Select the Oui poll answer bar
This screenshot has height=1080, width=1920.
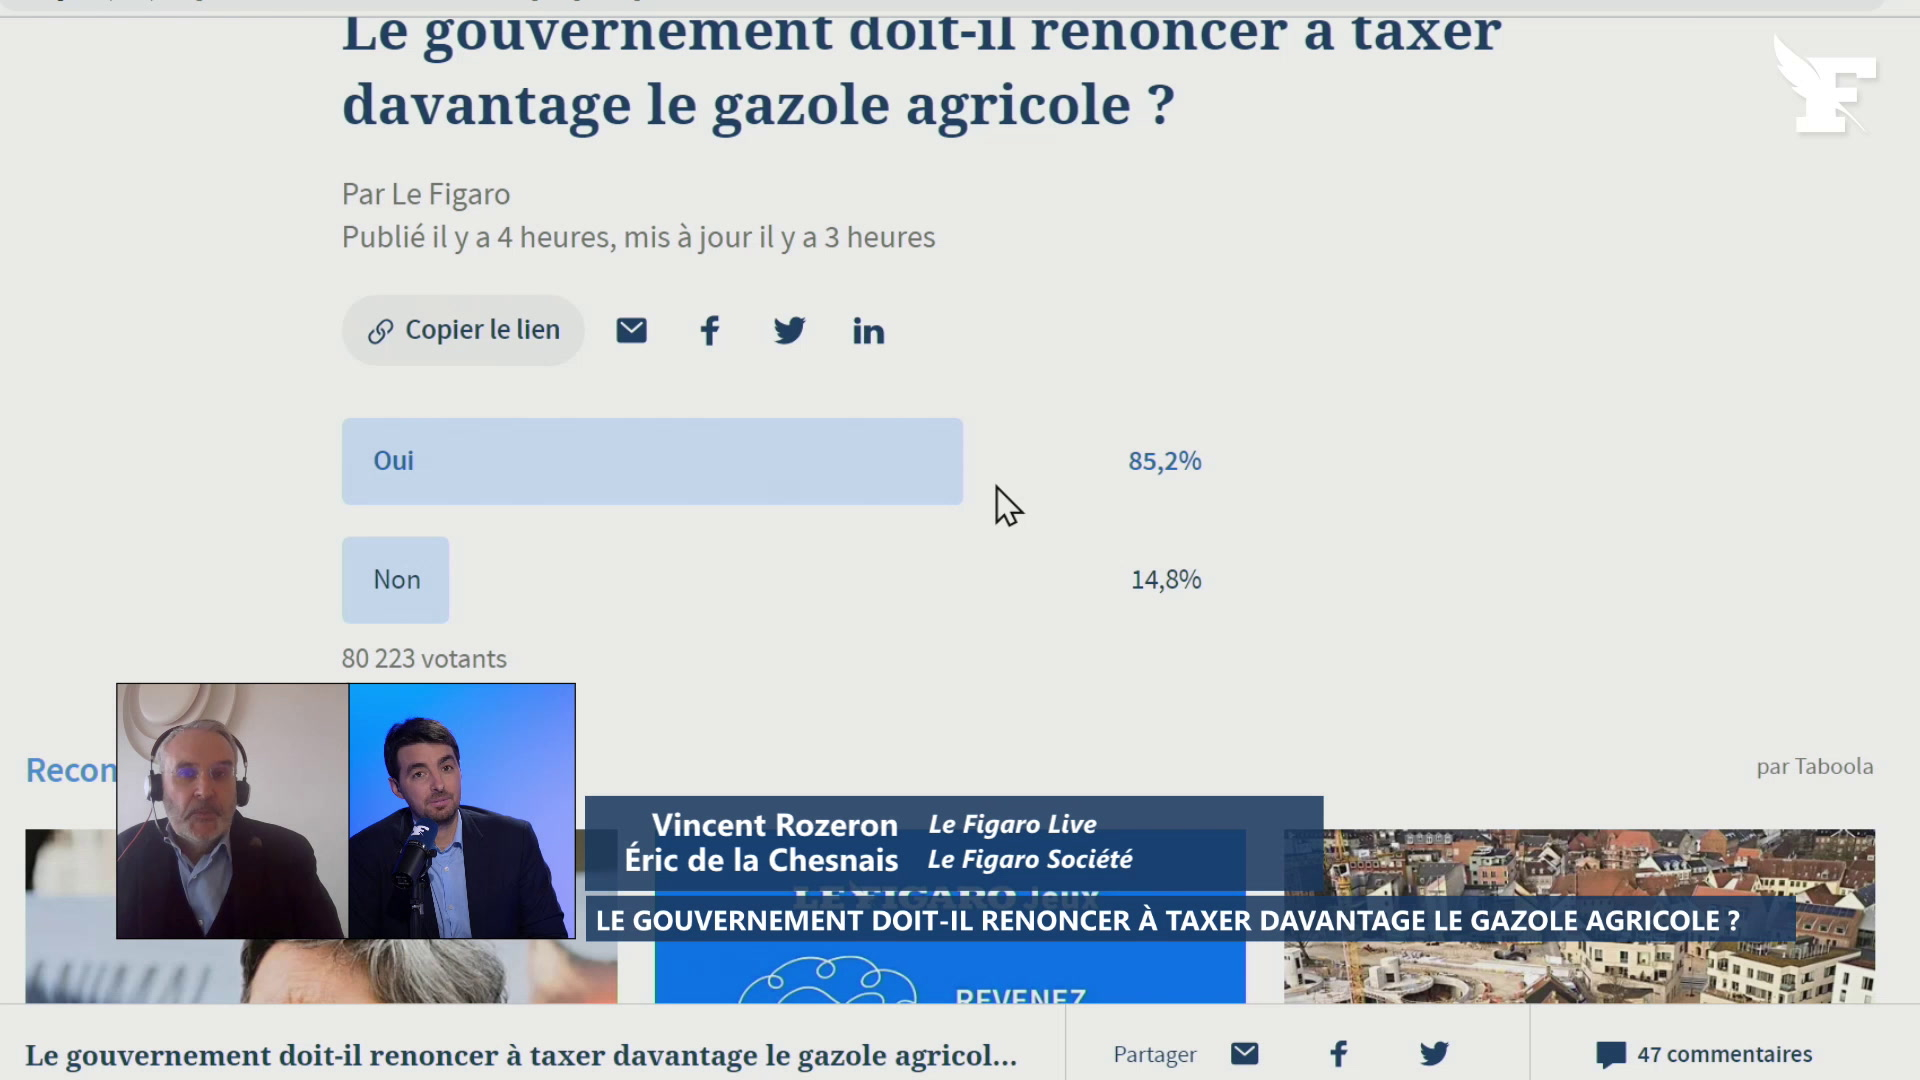click(x=652, y=461)
